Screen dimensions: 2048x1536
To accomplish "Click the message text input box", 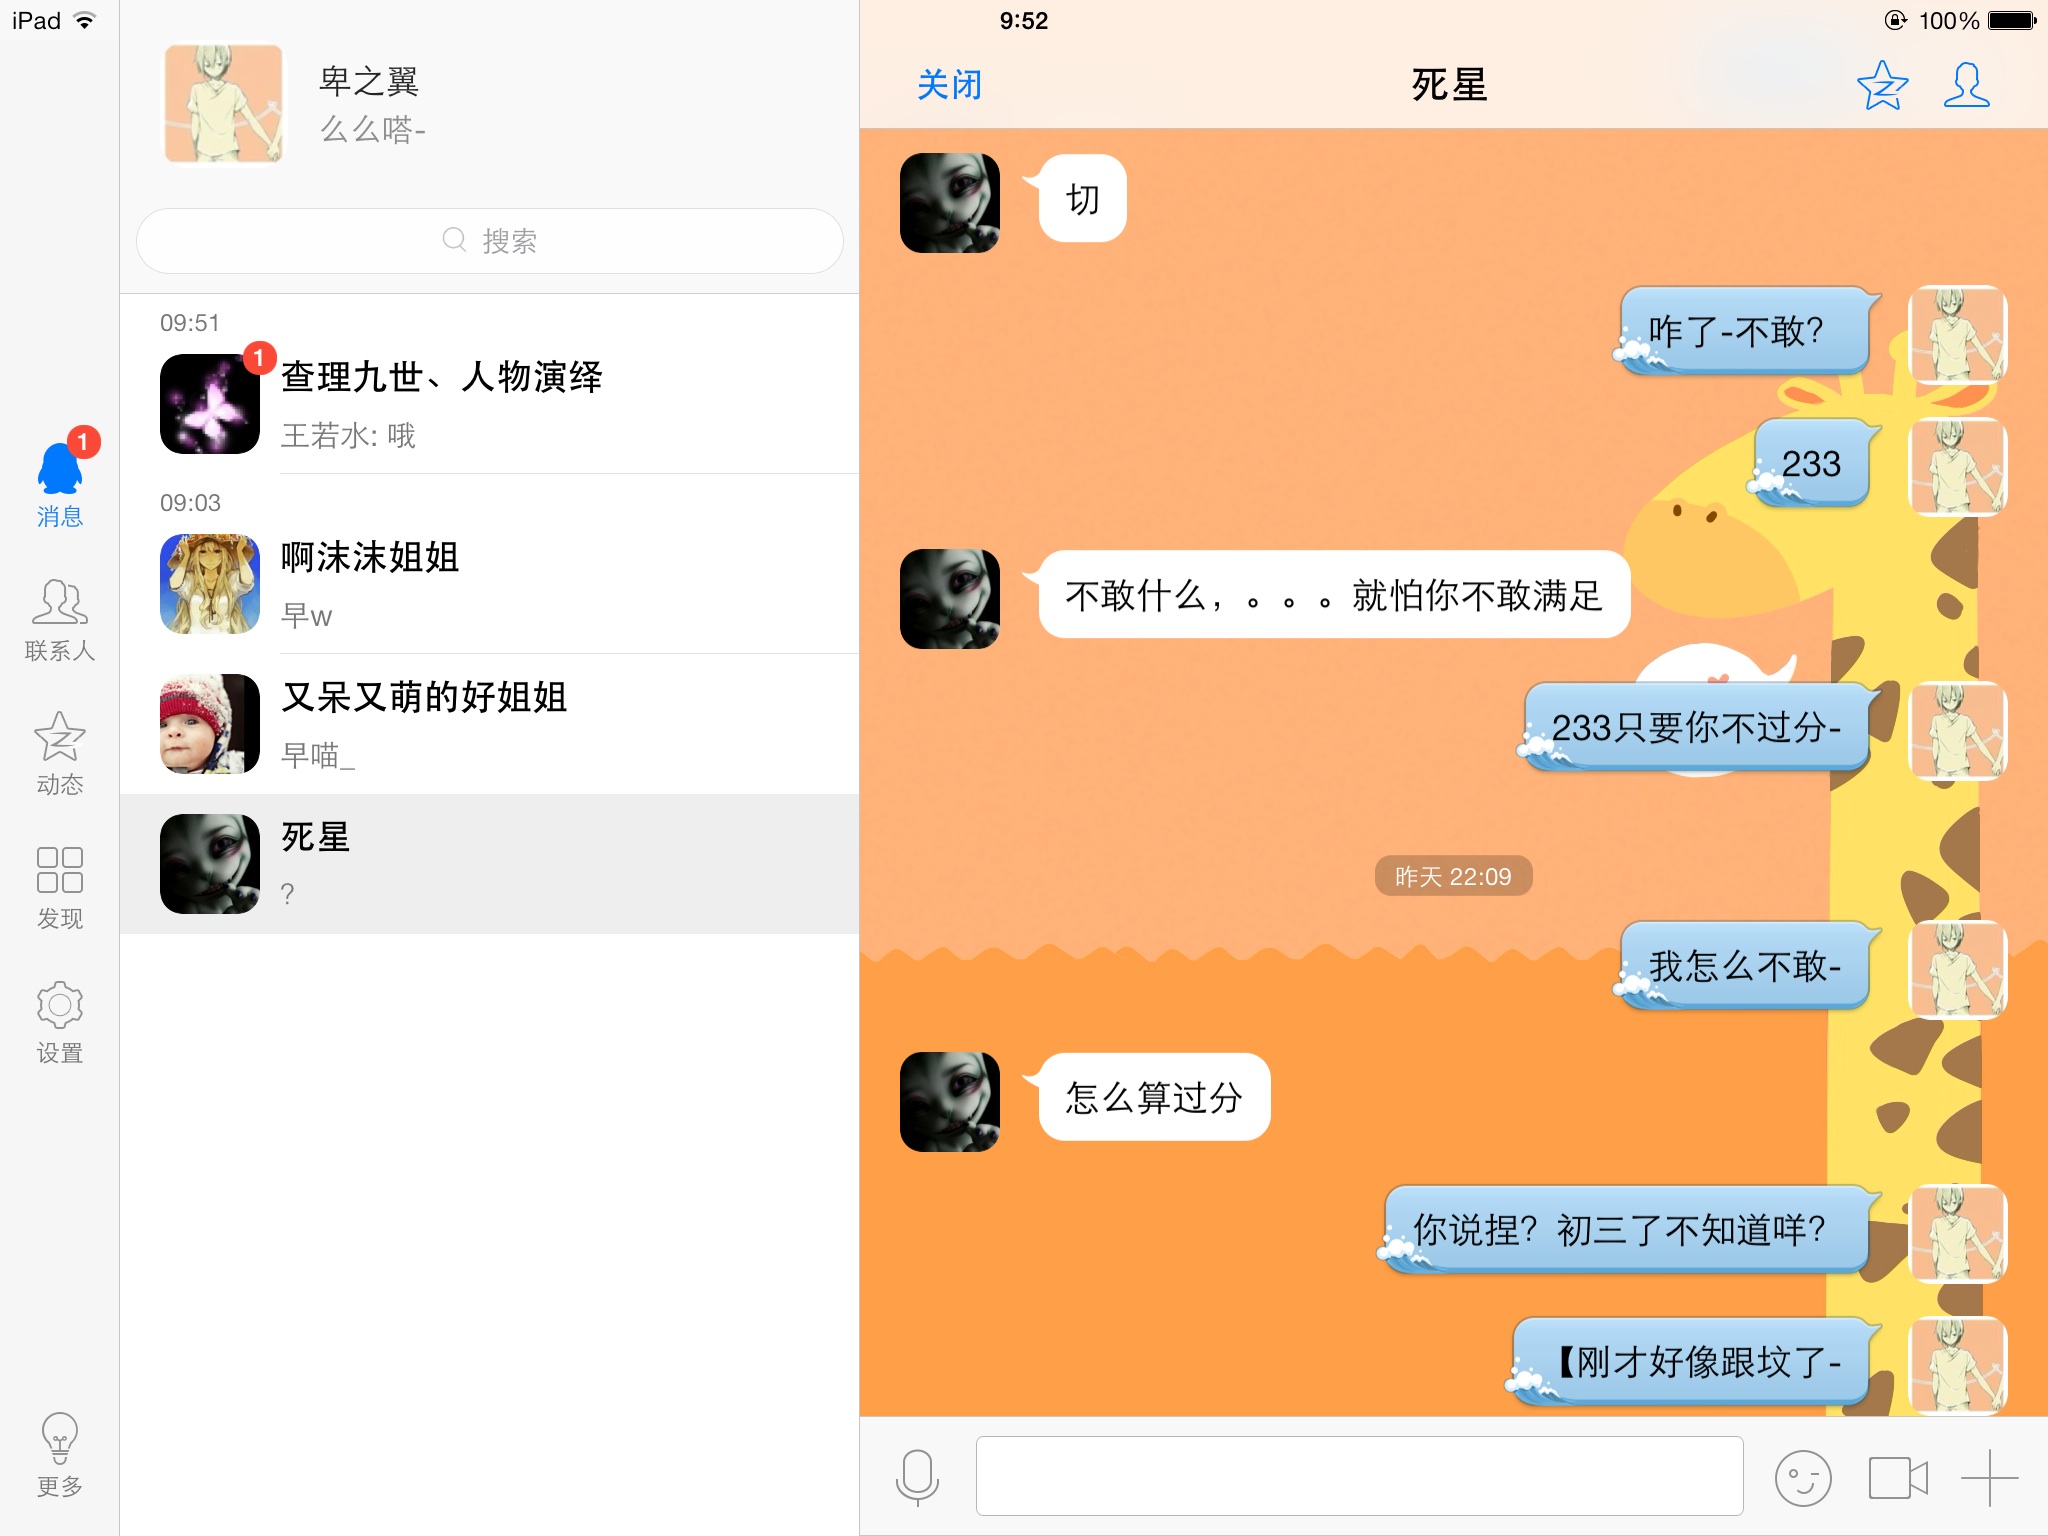I will click(1359, 1477).
